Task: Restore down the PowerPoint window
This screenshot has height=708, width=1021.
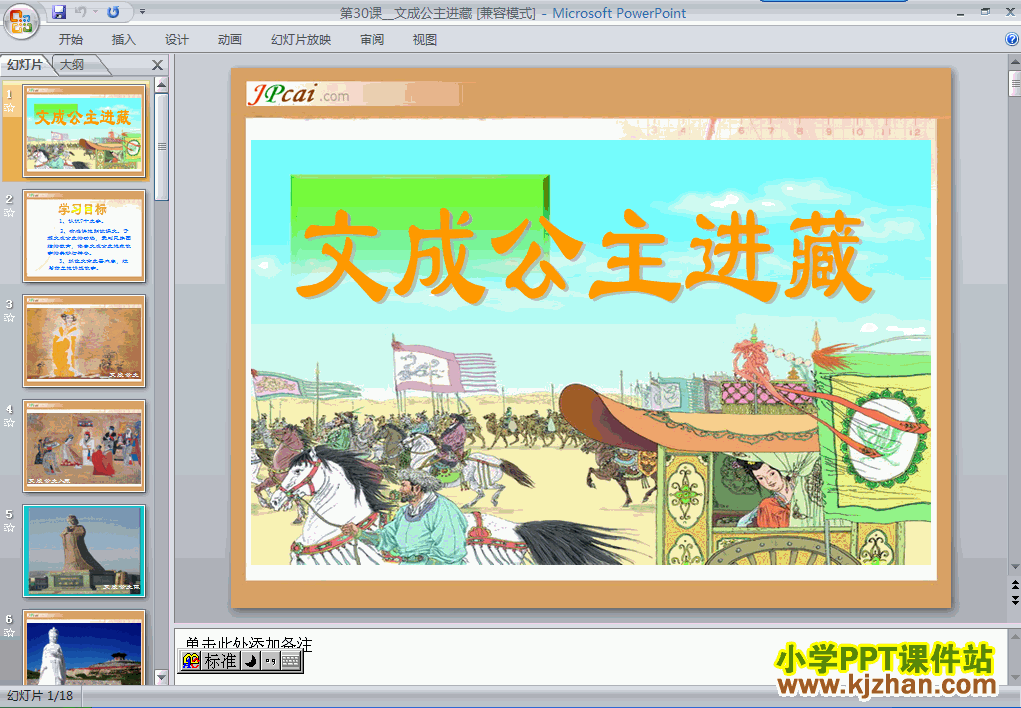Action: tap(985, 12)
